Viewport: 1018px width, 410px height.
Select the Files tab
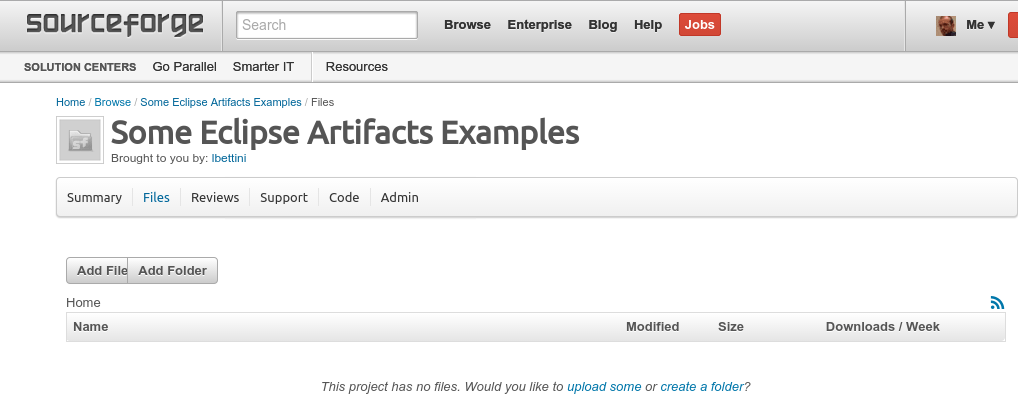(156, 198)
